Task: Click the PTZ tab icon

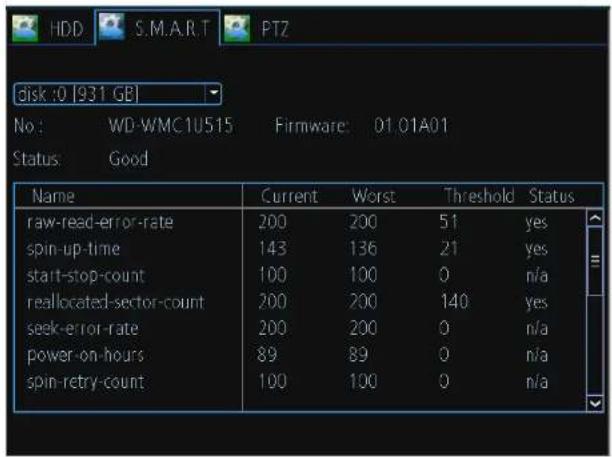Action: click(x=237, y=28)
